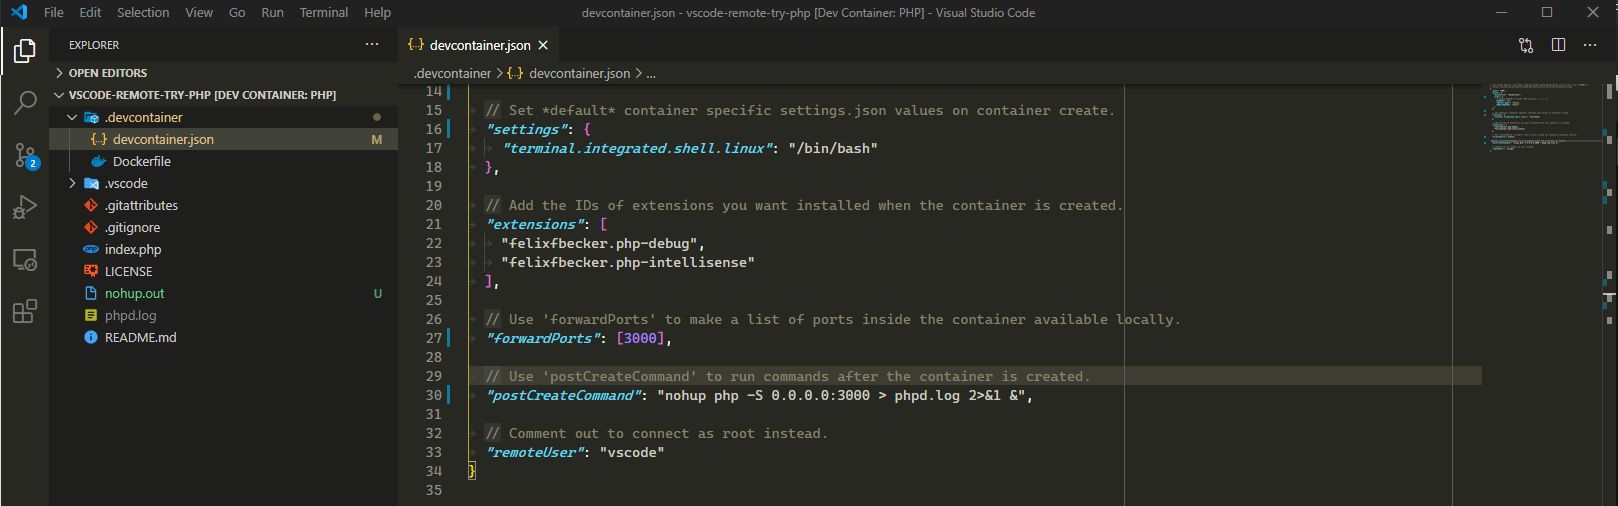Click the EXPLORER panel title
Viewport: 1618px width, 506px height.
94,45
